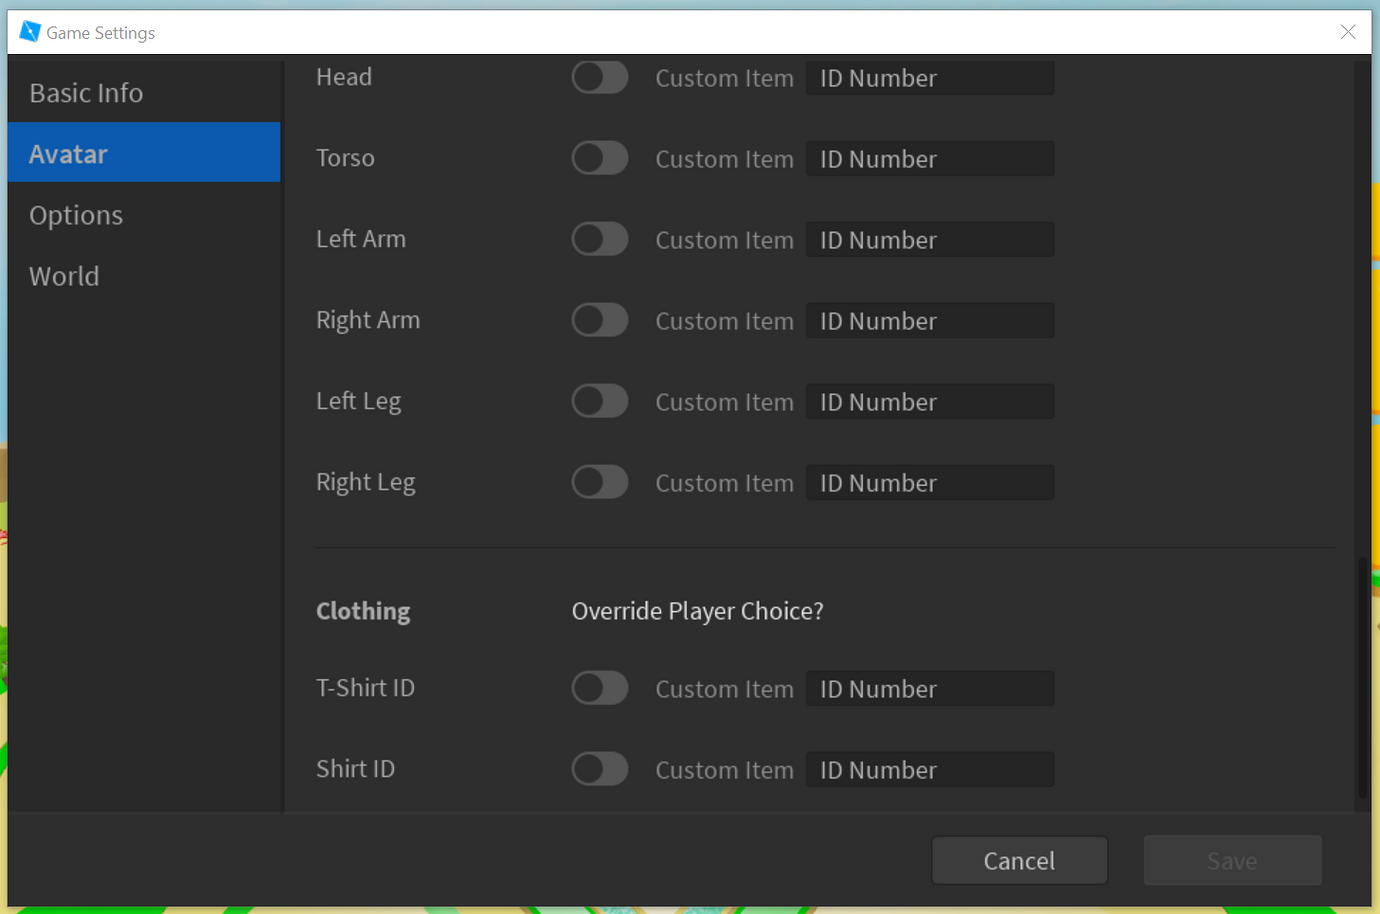Viewport: 1380px width, 914px height.
Task: Enable Custom Item for Right Leg
Action: (x=599, y=482)
